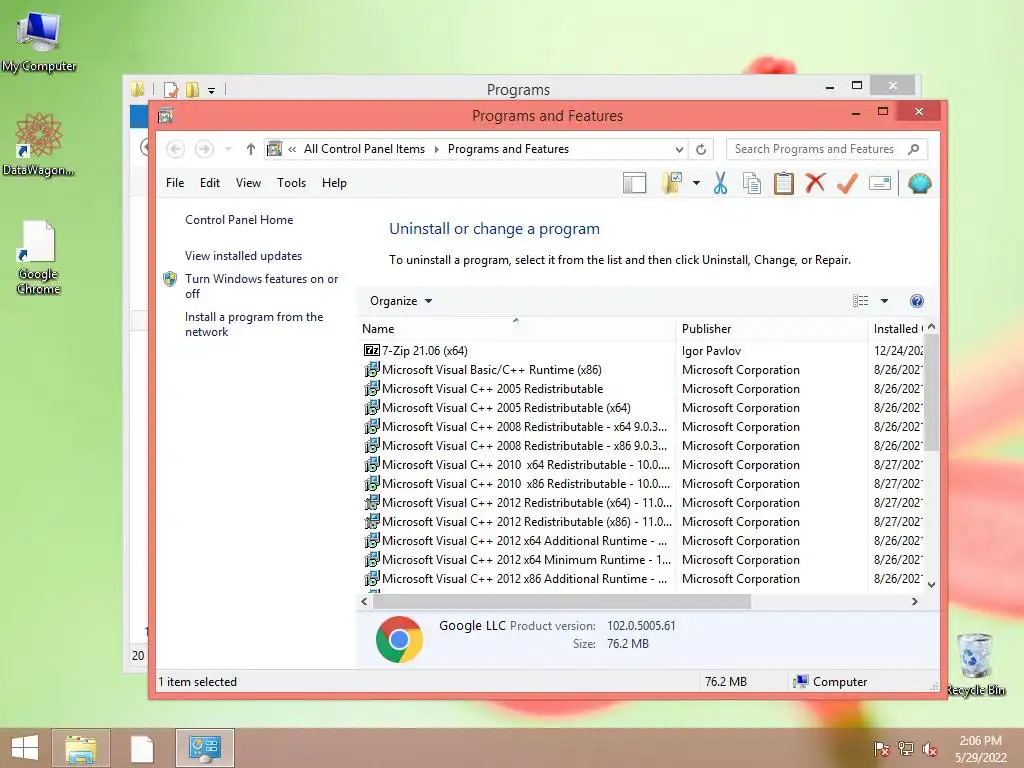Click Install a program from the network
The height and width of the screenshot is (768, 1024).
(x=254, y=324)
